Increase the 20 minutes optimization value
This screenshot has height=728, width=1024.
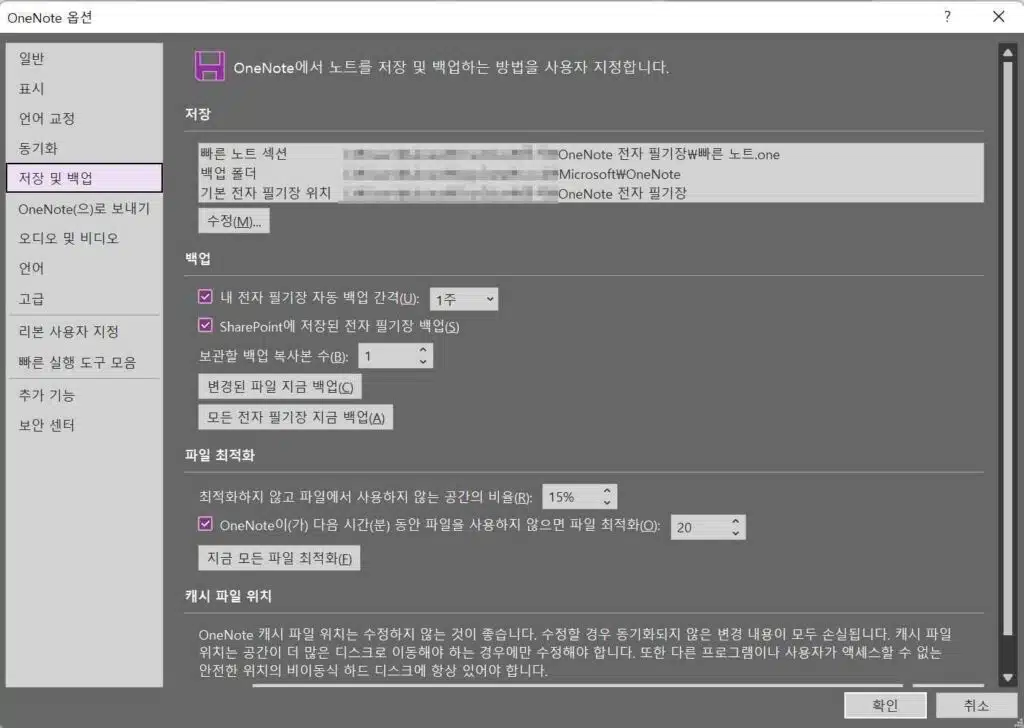pyautogui.click(x=736, y=522)
